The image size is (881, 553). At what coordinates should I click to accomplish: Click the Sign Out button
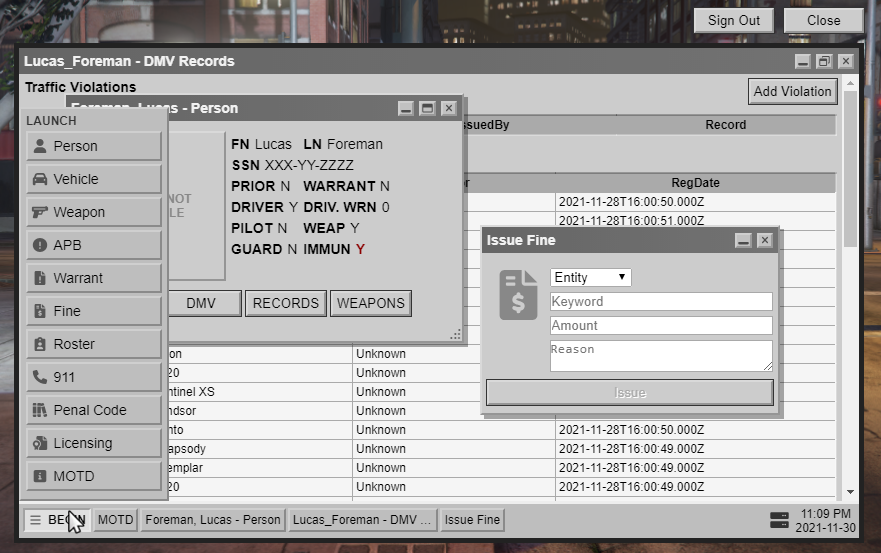pyautogui.click(x=734, y=20)
